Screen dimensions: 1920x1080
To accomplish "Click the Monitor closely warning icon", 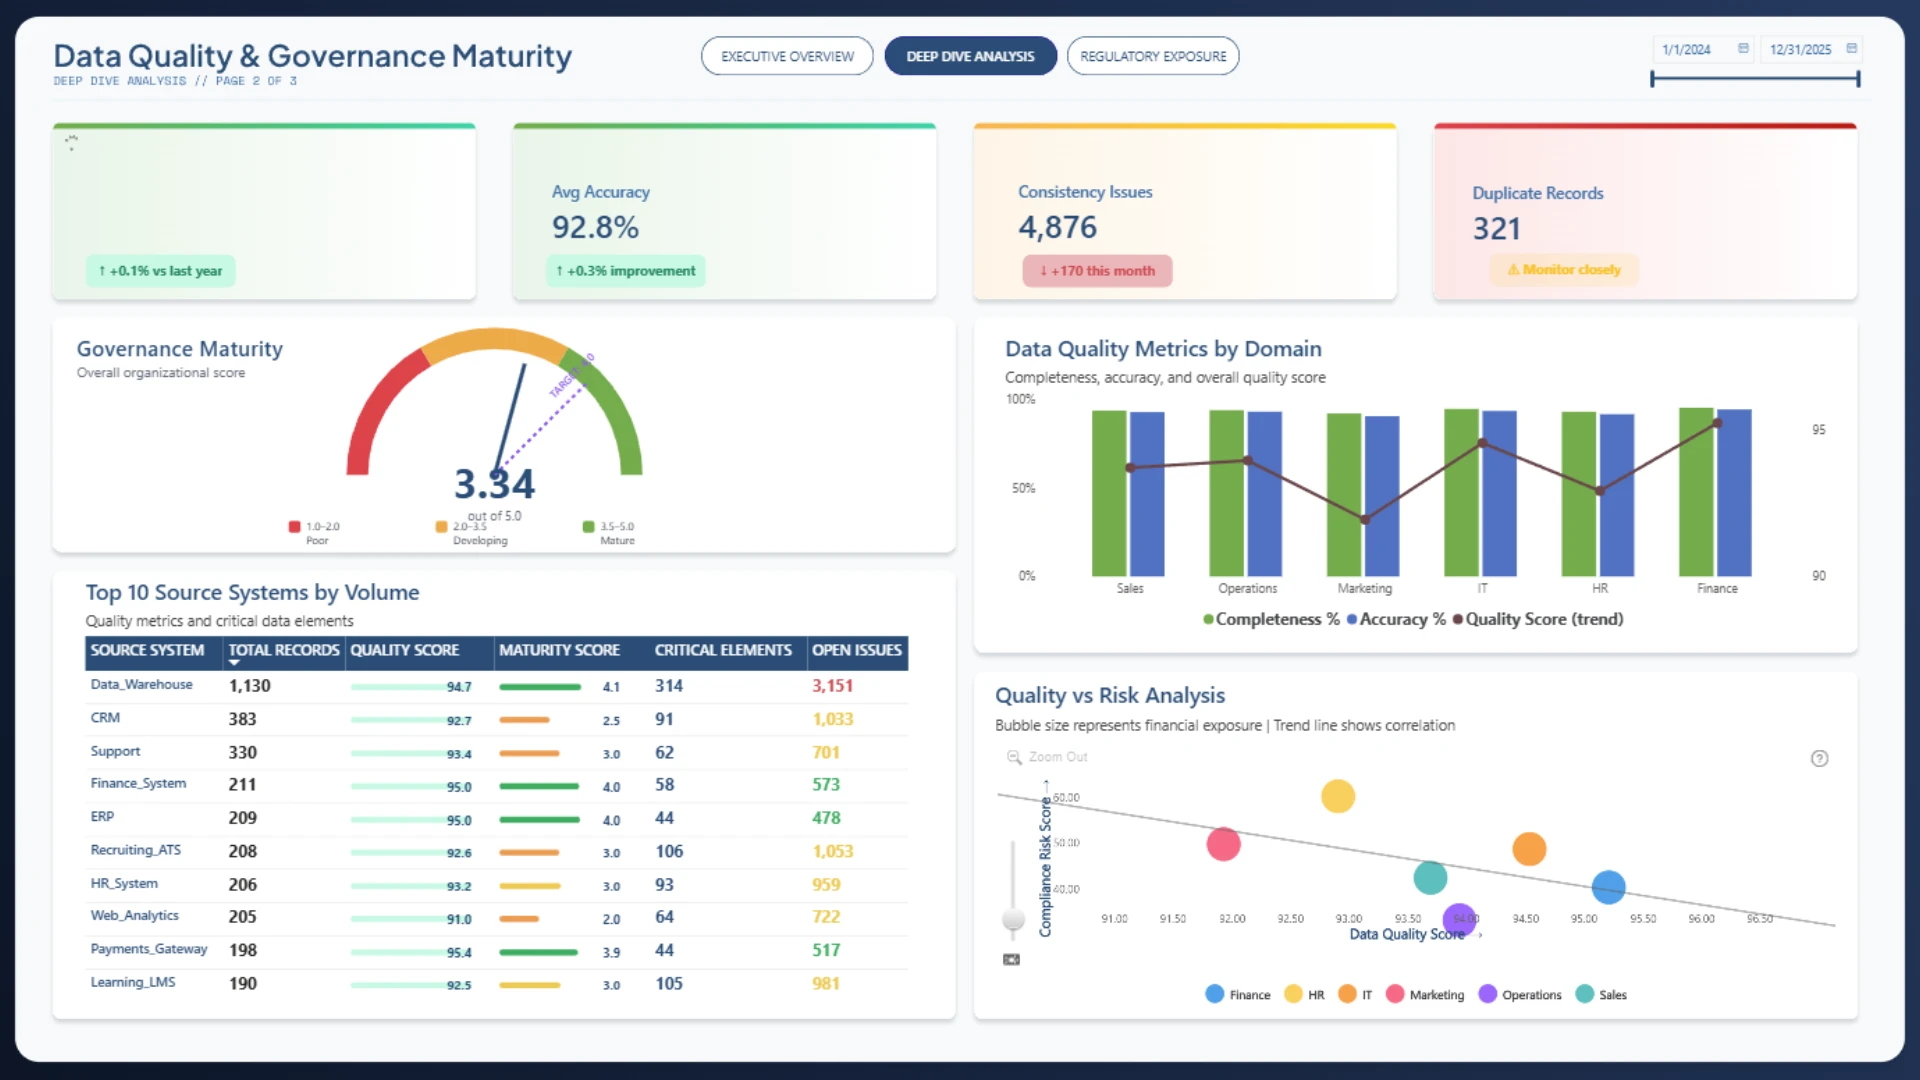I will pos(1513,270).
